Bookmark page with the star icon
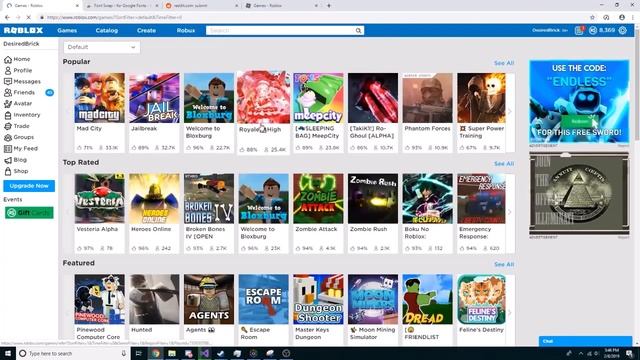Screen dimensions: 640x360 pyautogui.click(x=592, y=18)
